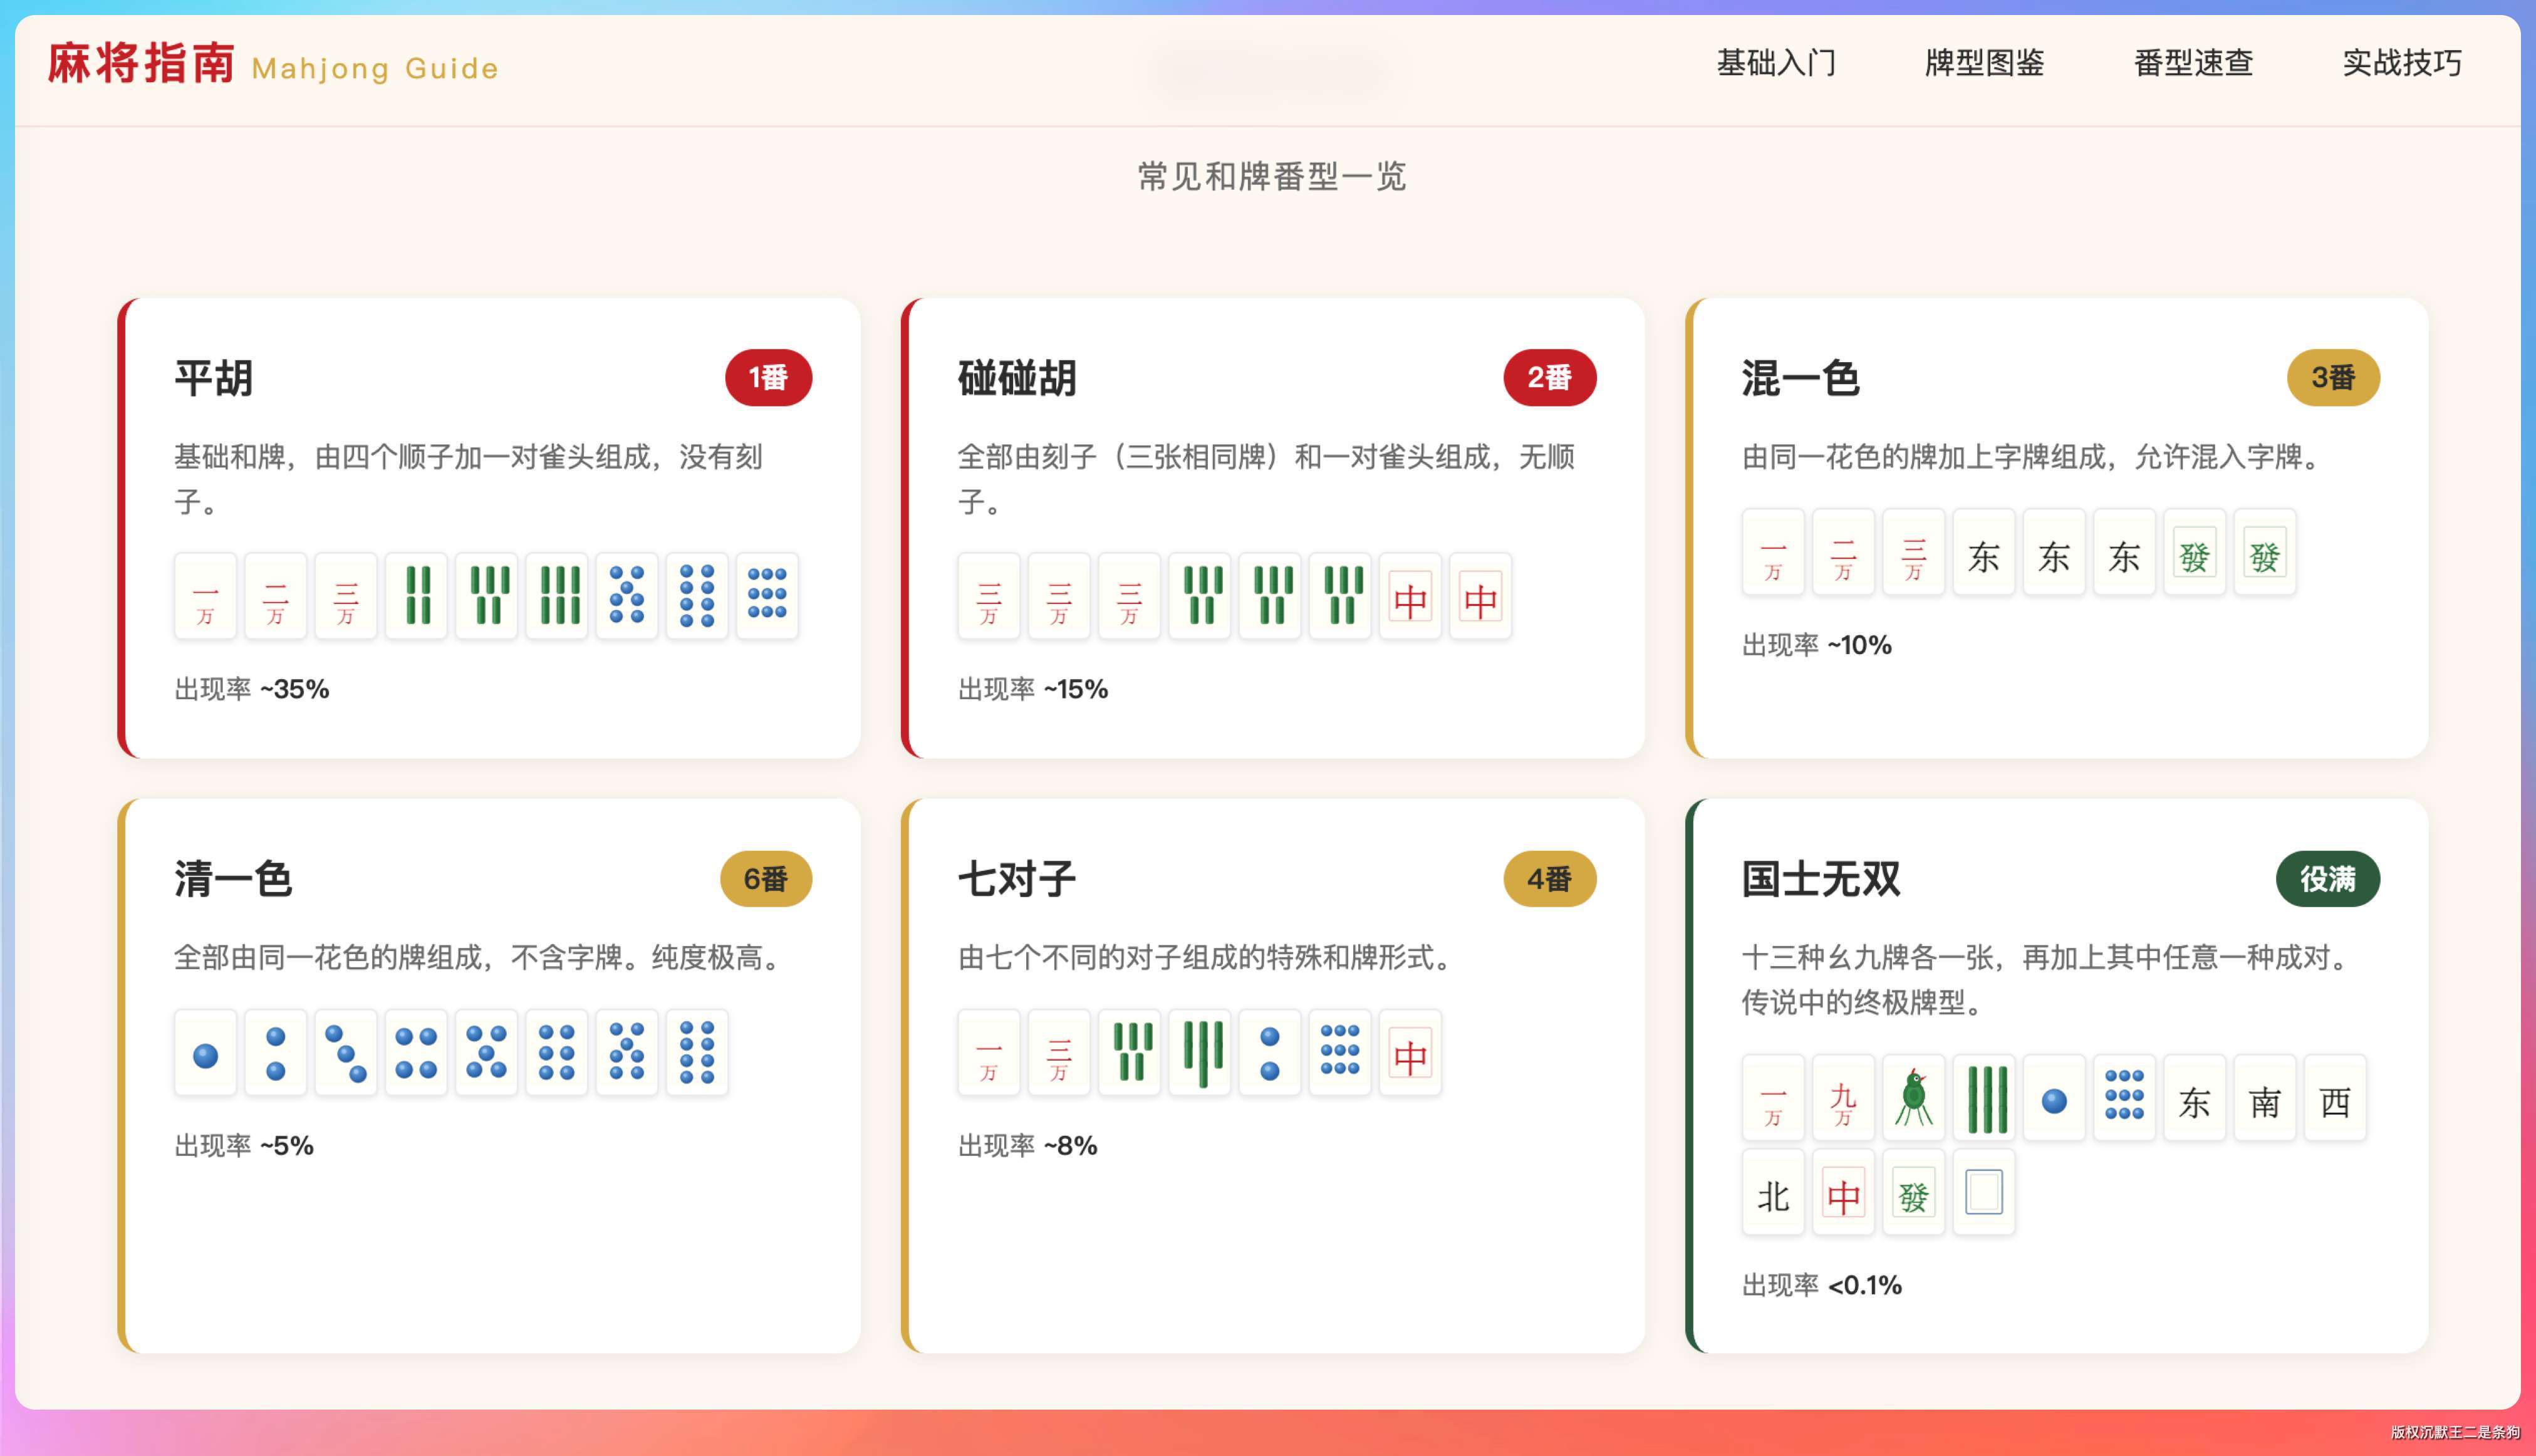Open 实战技巧 in navigation
Viewport: 2536px width, 1456px height.
2402,63
